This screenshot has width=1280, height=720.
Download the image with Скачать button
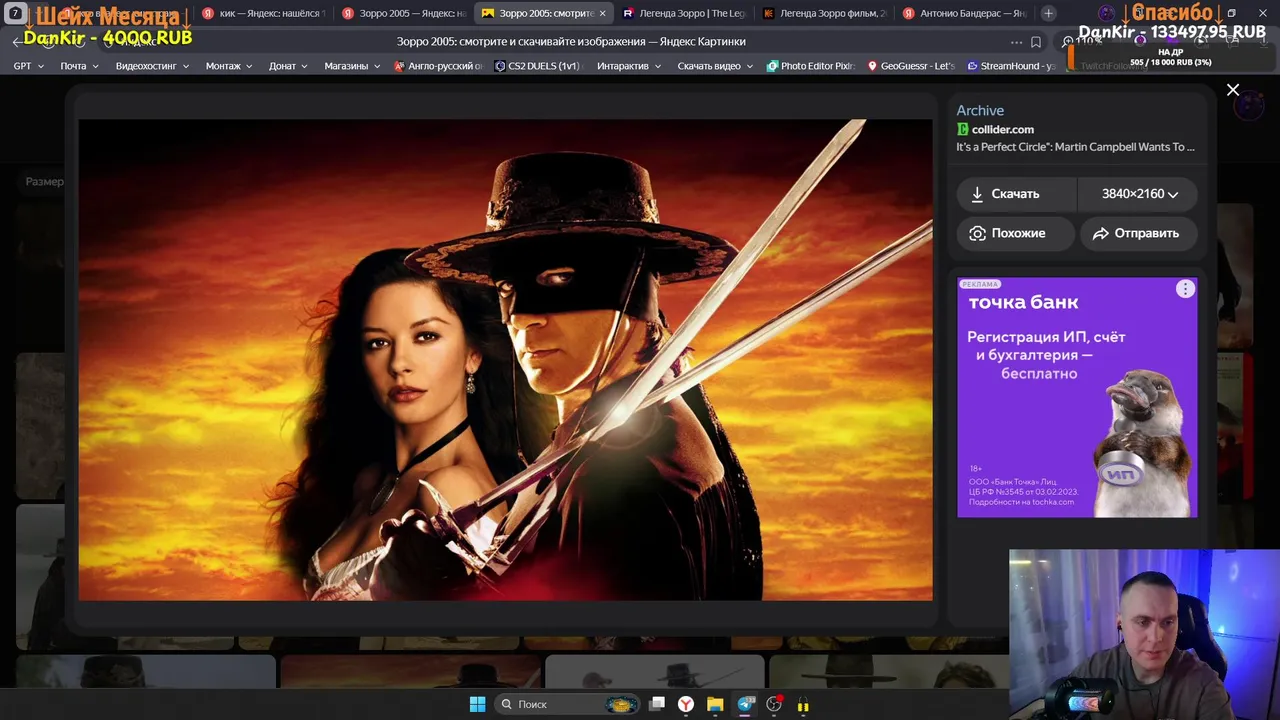click(1016, 194)
